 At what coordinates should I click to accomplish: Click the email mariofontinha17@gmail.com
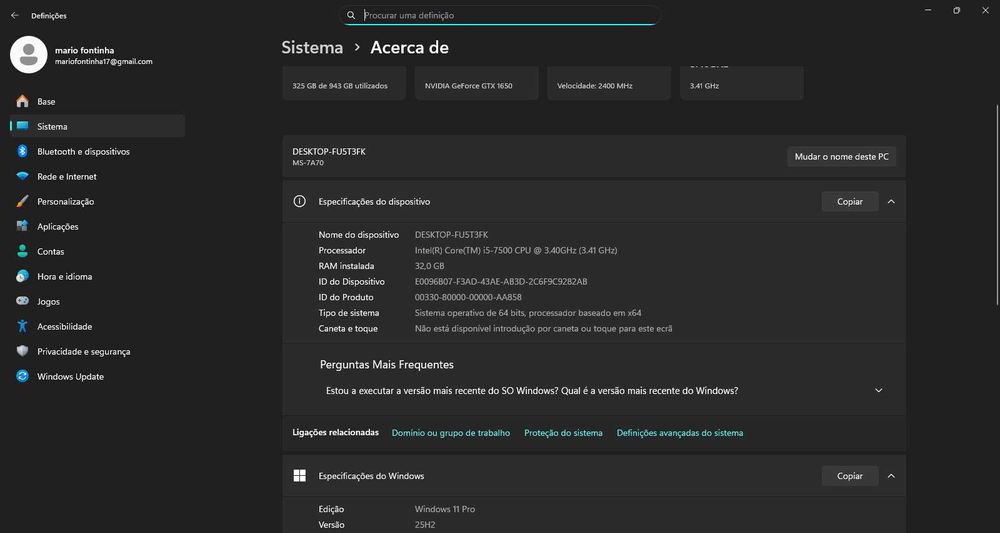(x=104, y=62)
